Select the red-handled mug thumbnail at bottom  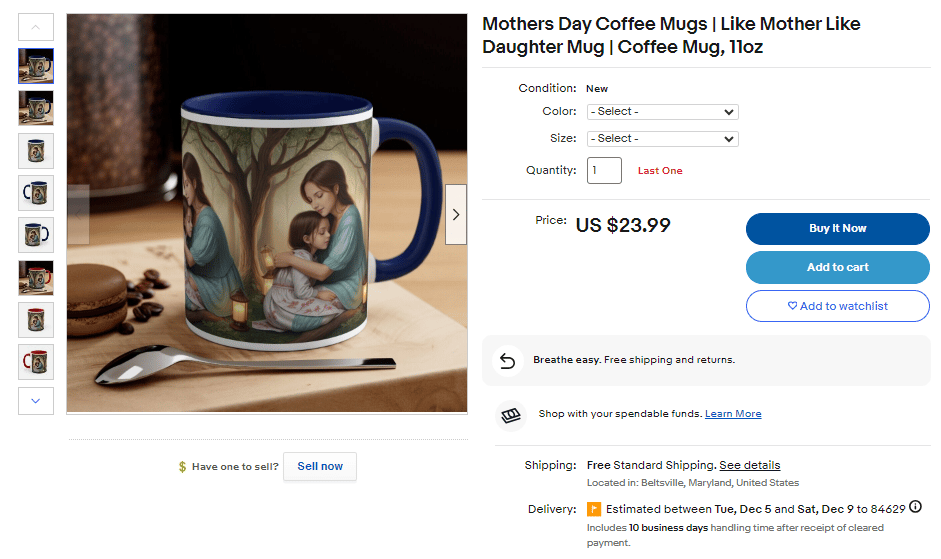coord(36,362)
